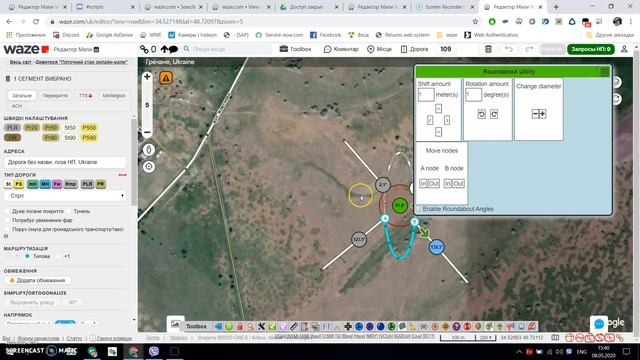Open the 'Коментар' menu in top bar
Image resolution: width=640 pixels, height=360 pixels.
[341, 49]
